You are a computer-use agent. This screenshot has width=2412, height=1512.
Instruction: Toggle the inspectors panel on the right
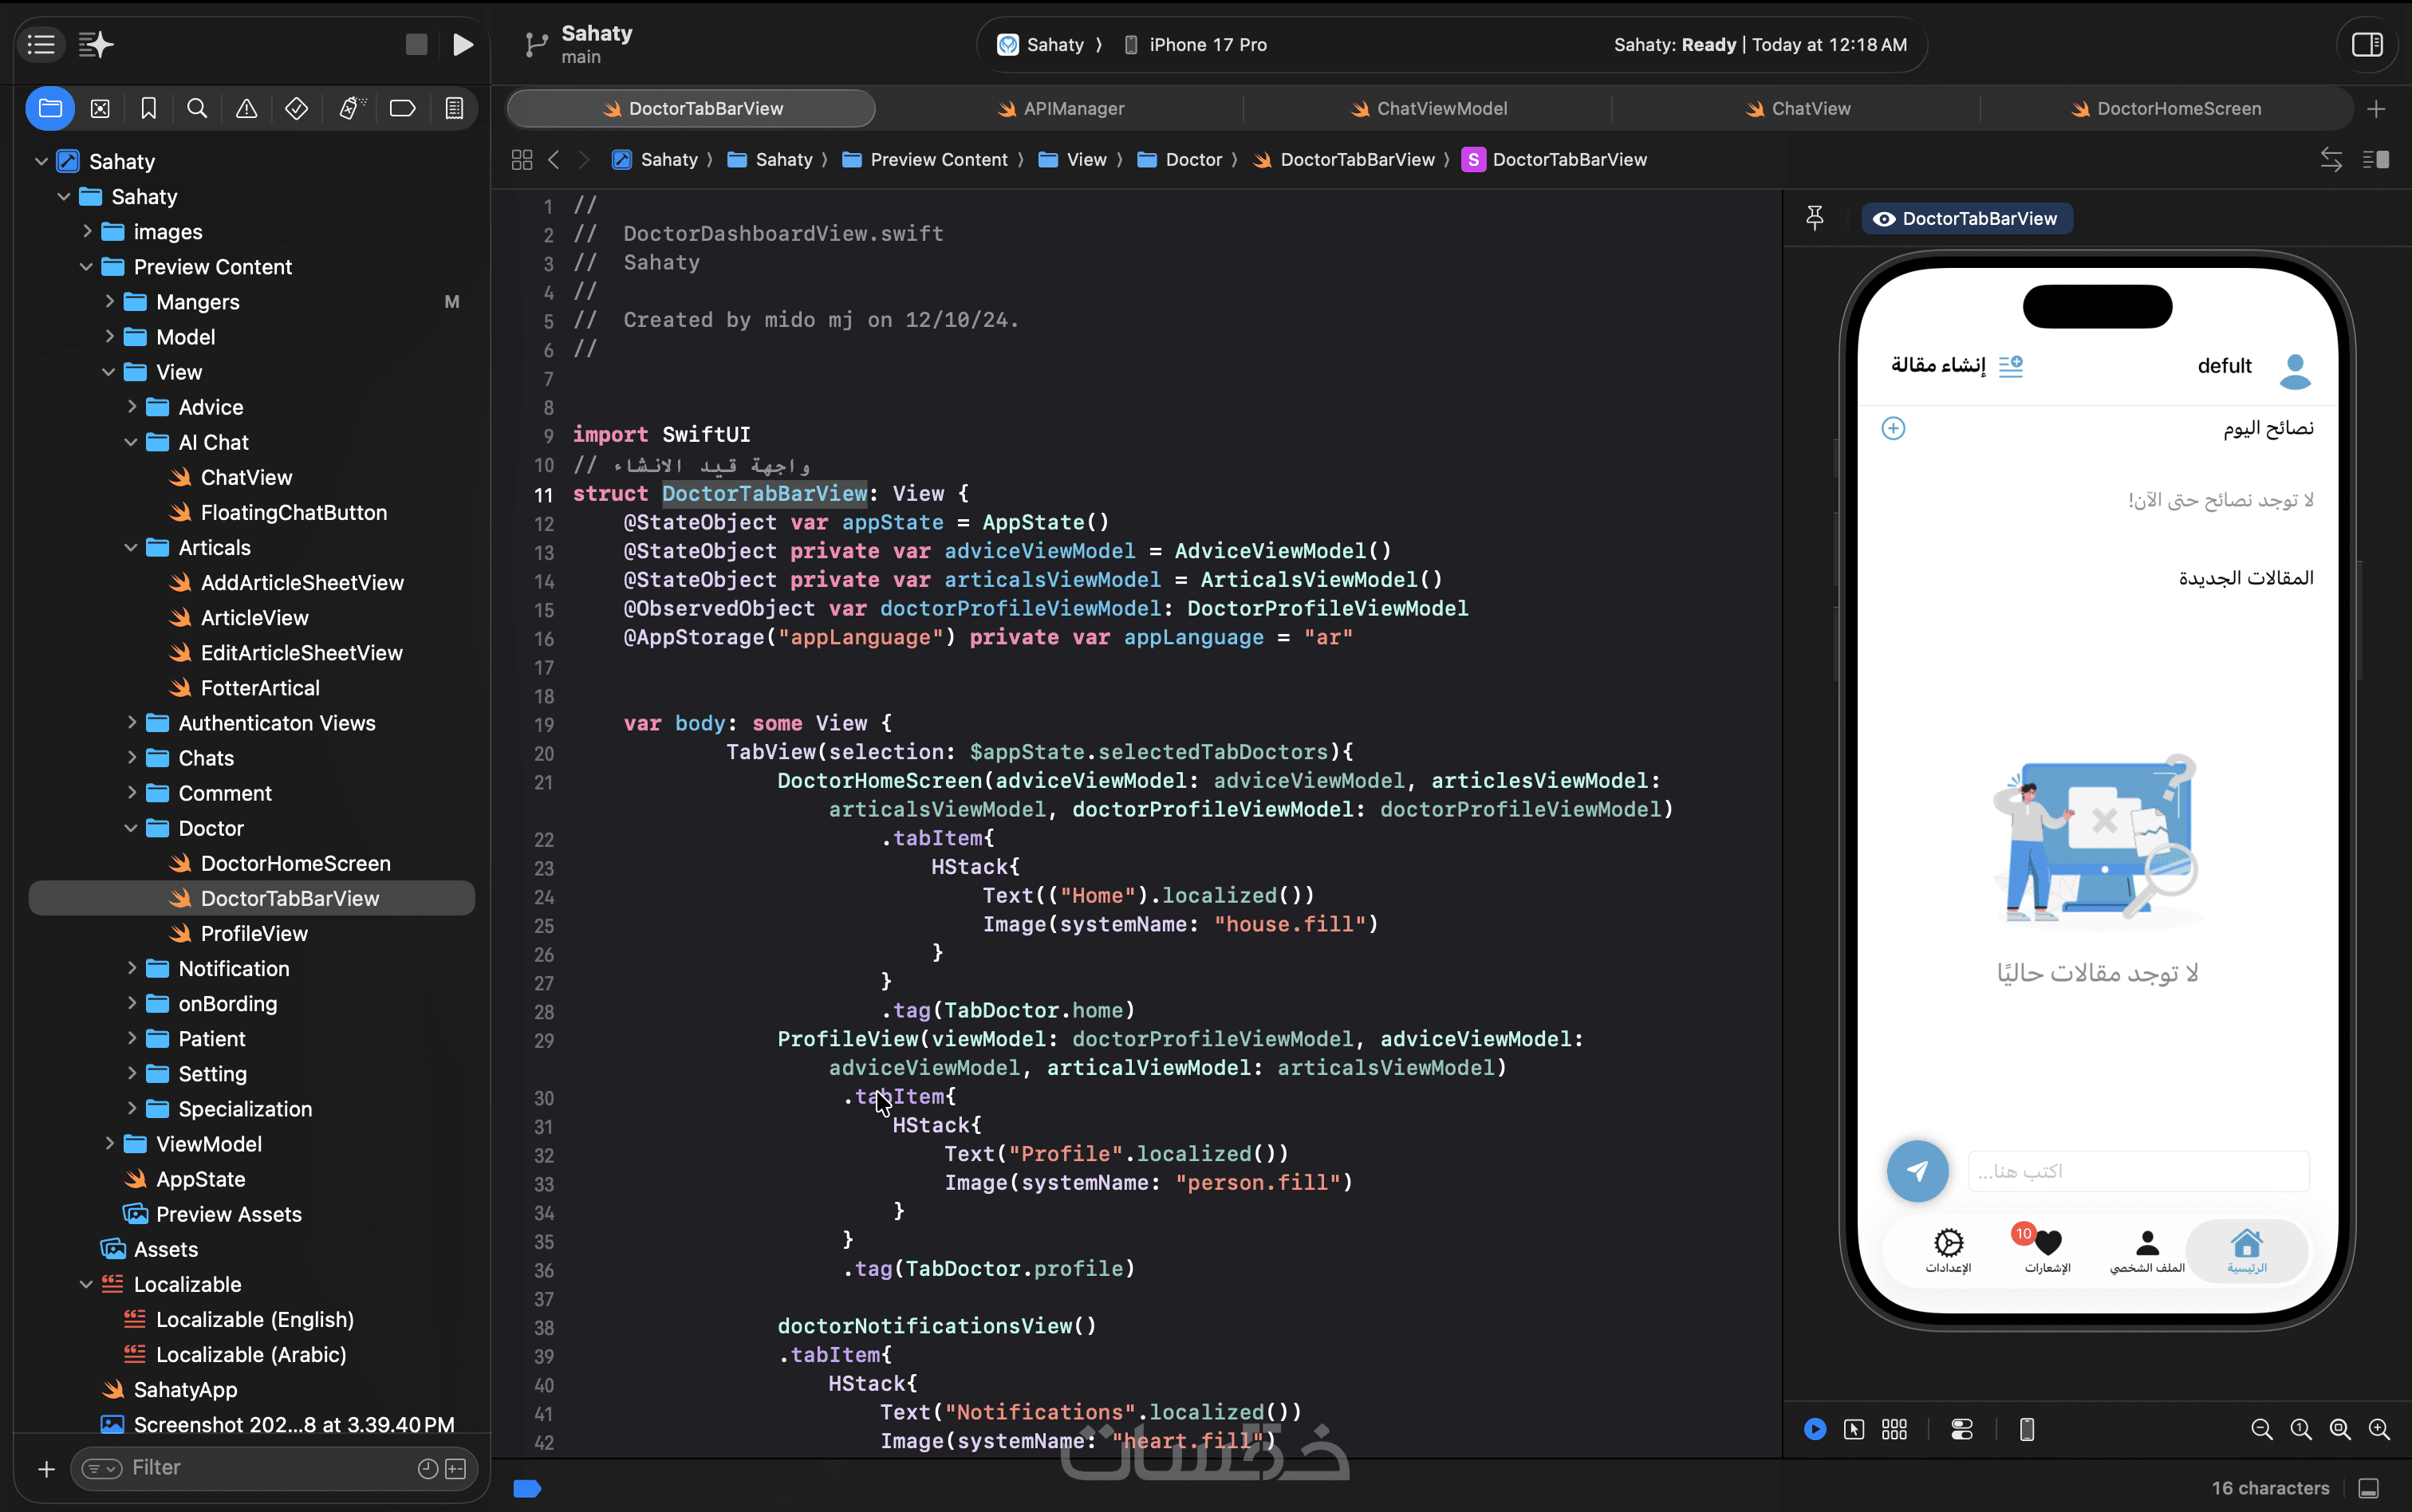pos(2367,44)
